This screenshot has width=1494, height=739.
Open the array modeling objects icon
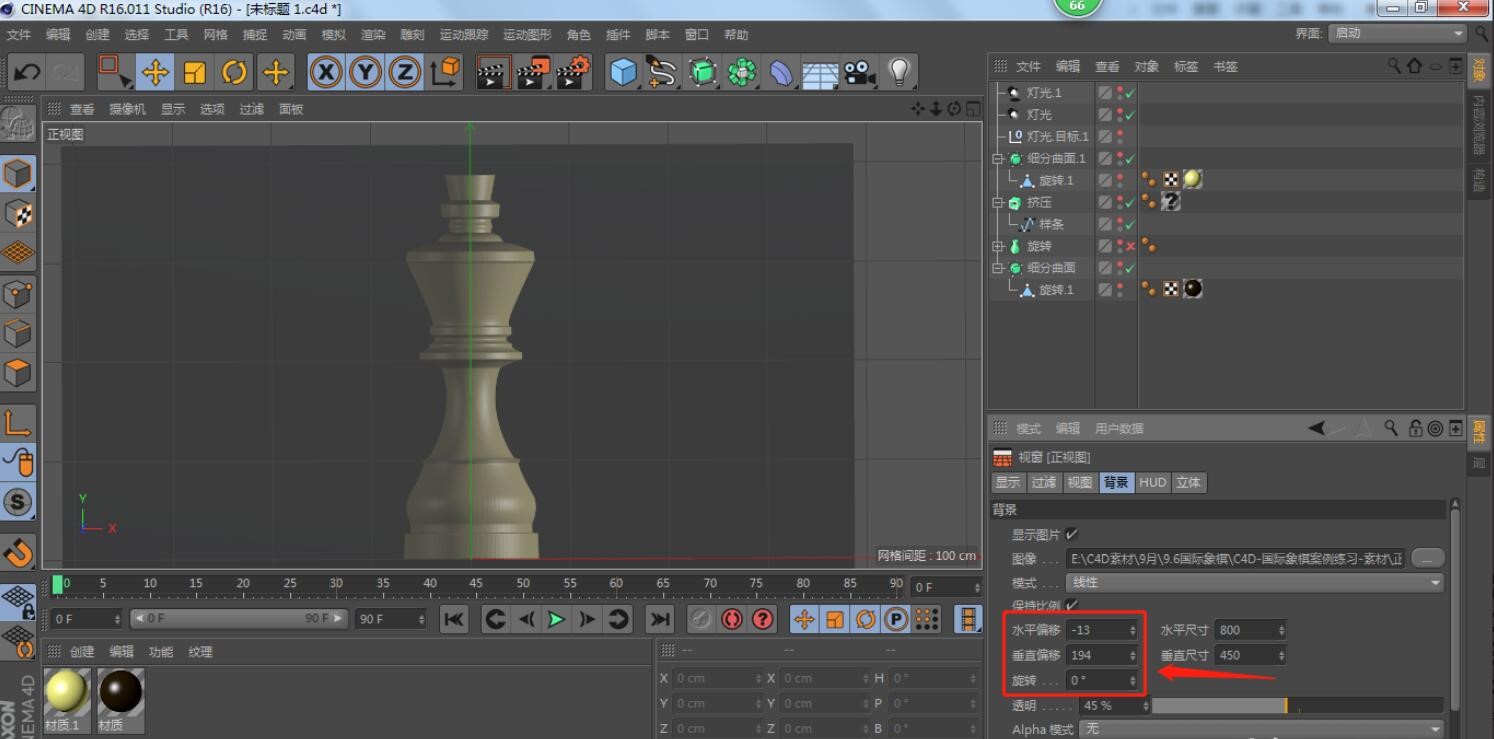click(742, 72)
